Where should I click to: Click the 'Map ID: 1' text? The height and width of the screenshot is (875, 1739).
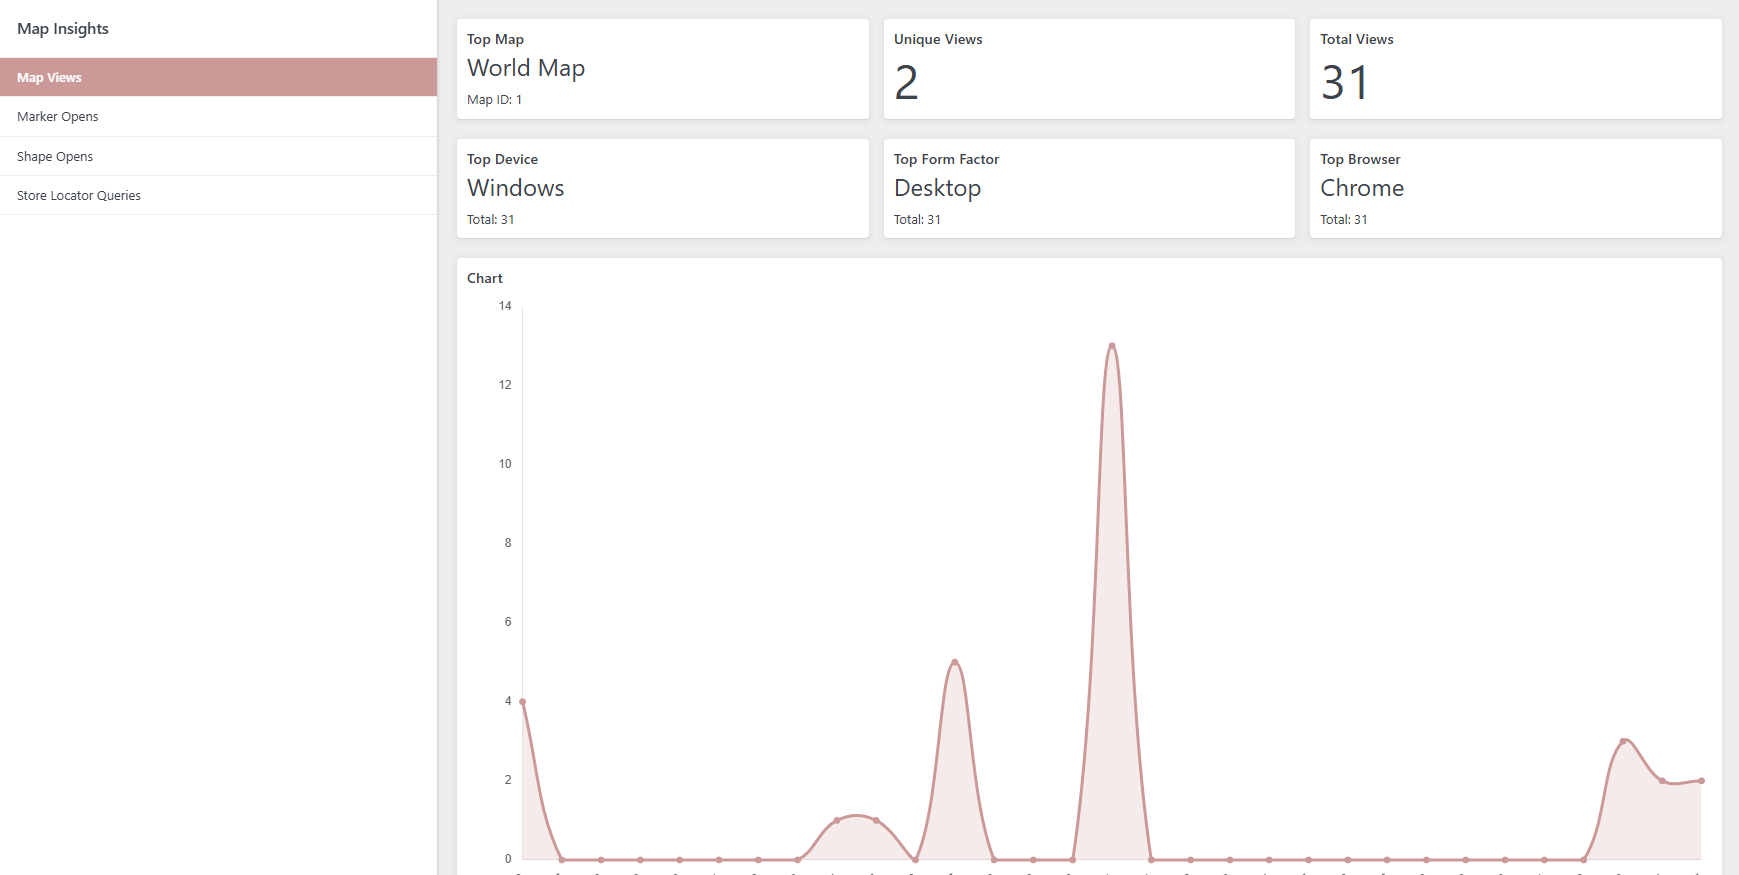[x=494, y=100]
